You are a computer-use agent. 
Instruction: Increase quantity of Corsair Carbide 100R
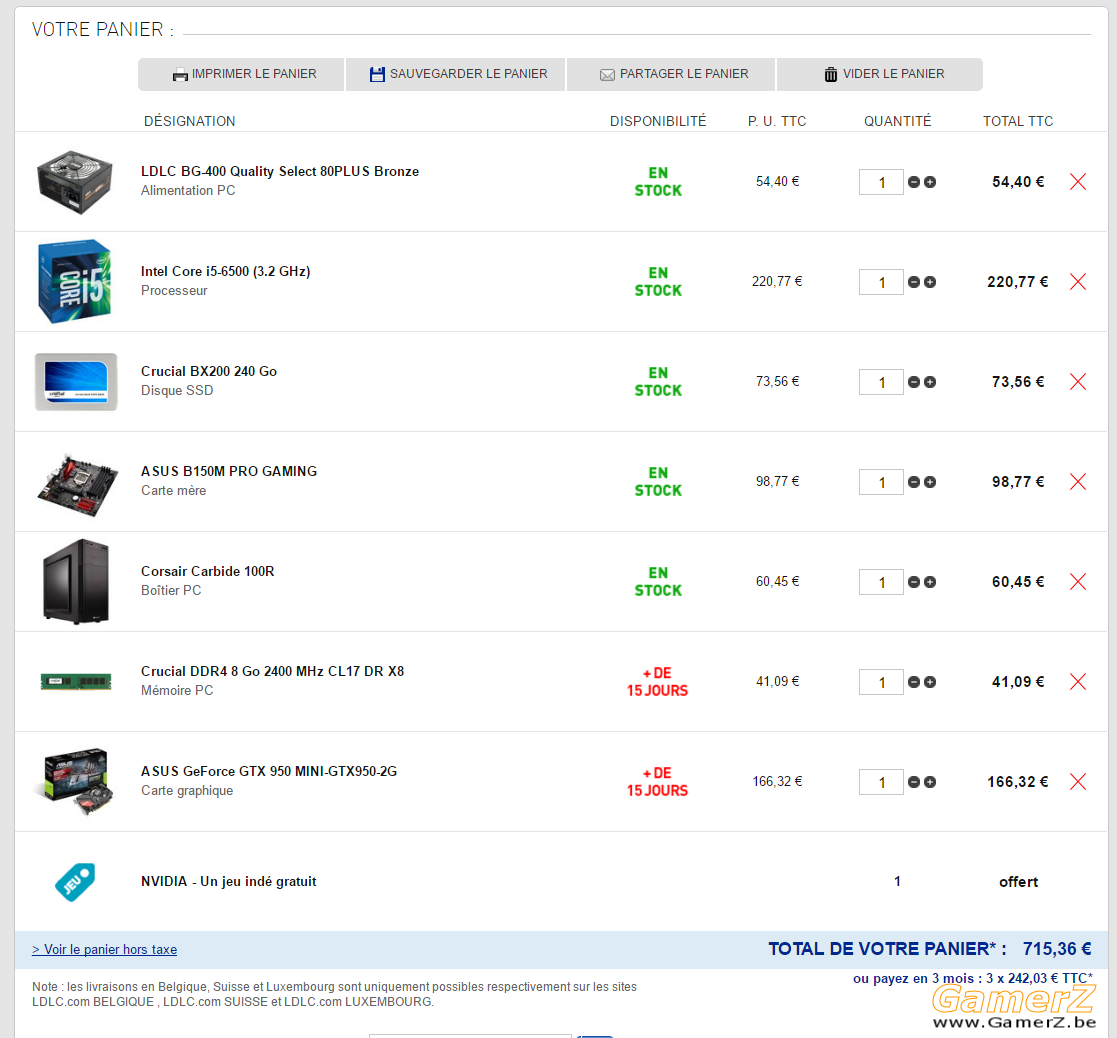tap(930, 582)
